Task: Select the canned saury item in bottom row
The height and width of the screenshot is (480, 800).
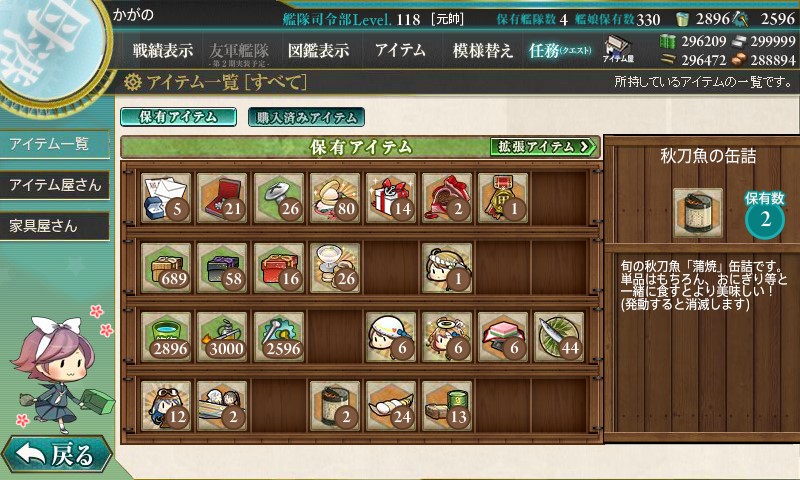Action: click(x=335, y=406)
